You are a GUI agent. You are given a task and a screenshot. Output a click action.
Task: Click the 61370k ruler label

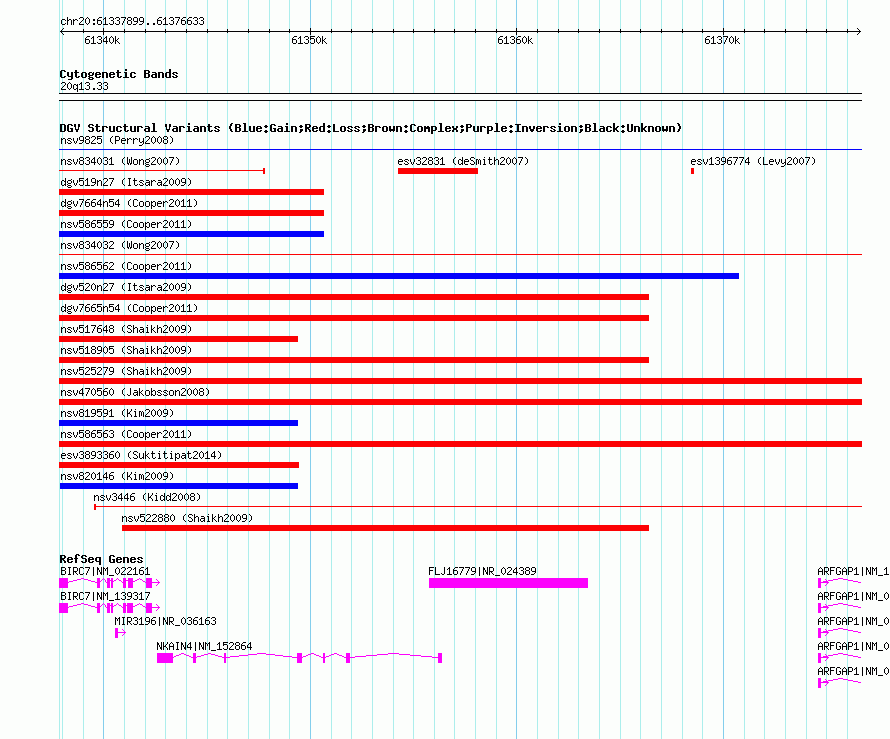pos(722,40)
